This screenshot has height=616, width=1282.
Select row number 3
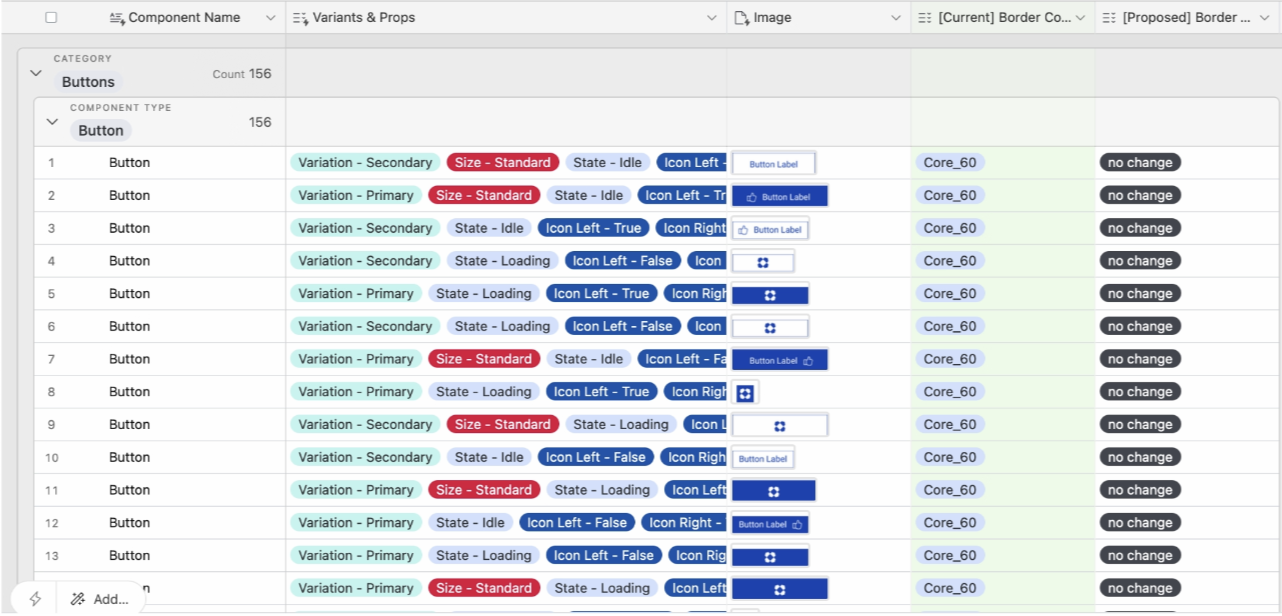51,228
